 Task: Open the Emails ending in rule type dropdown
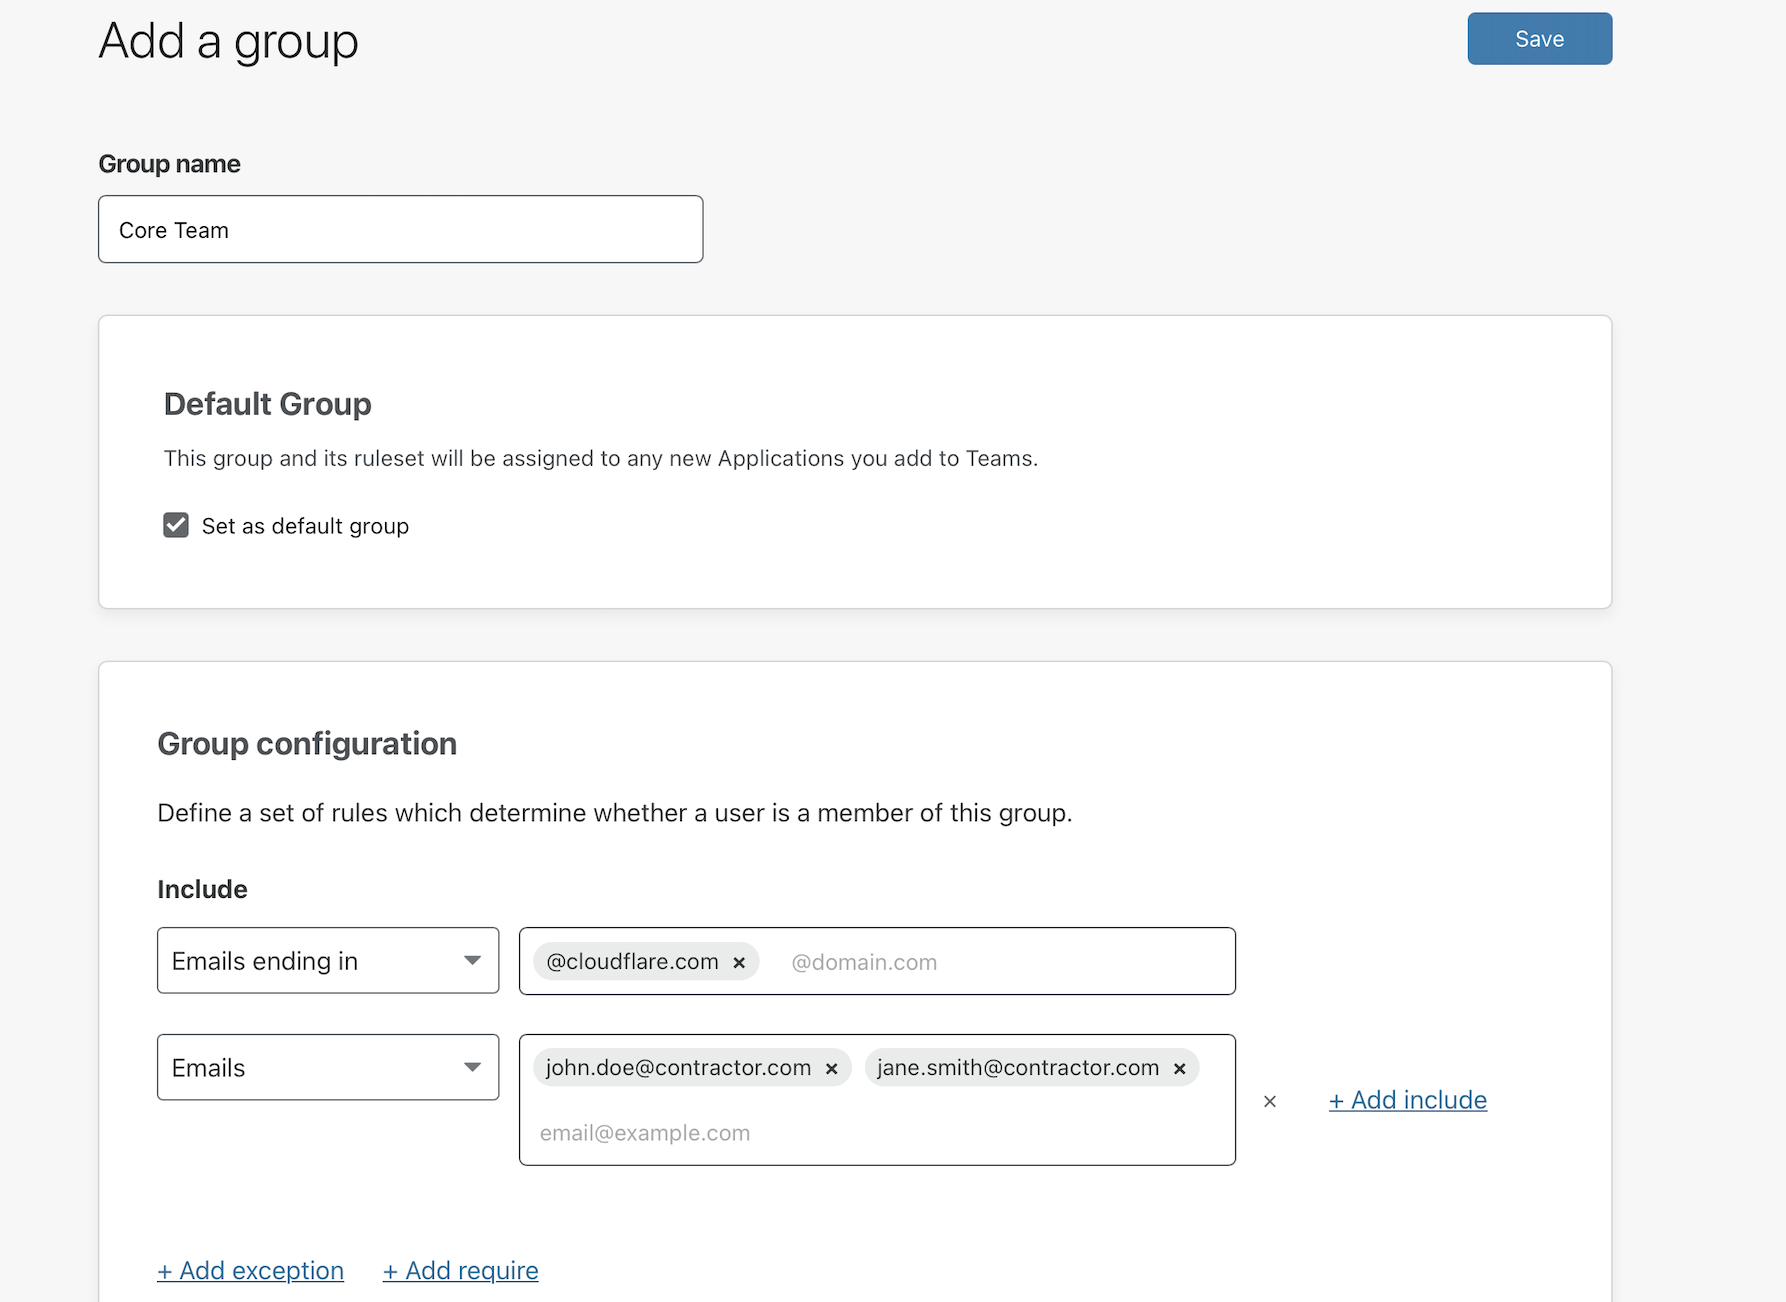click(327, 960)
